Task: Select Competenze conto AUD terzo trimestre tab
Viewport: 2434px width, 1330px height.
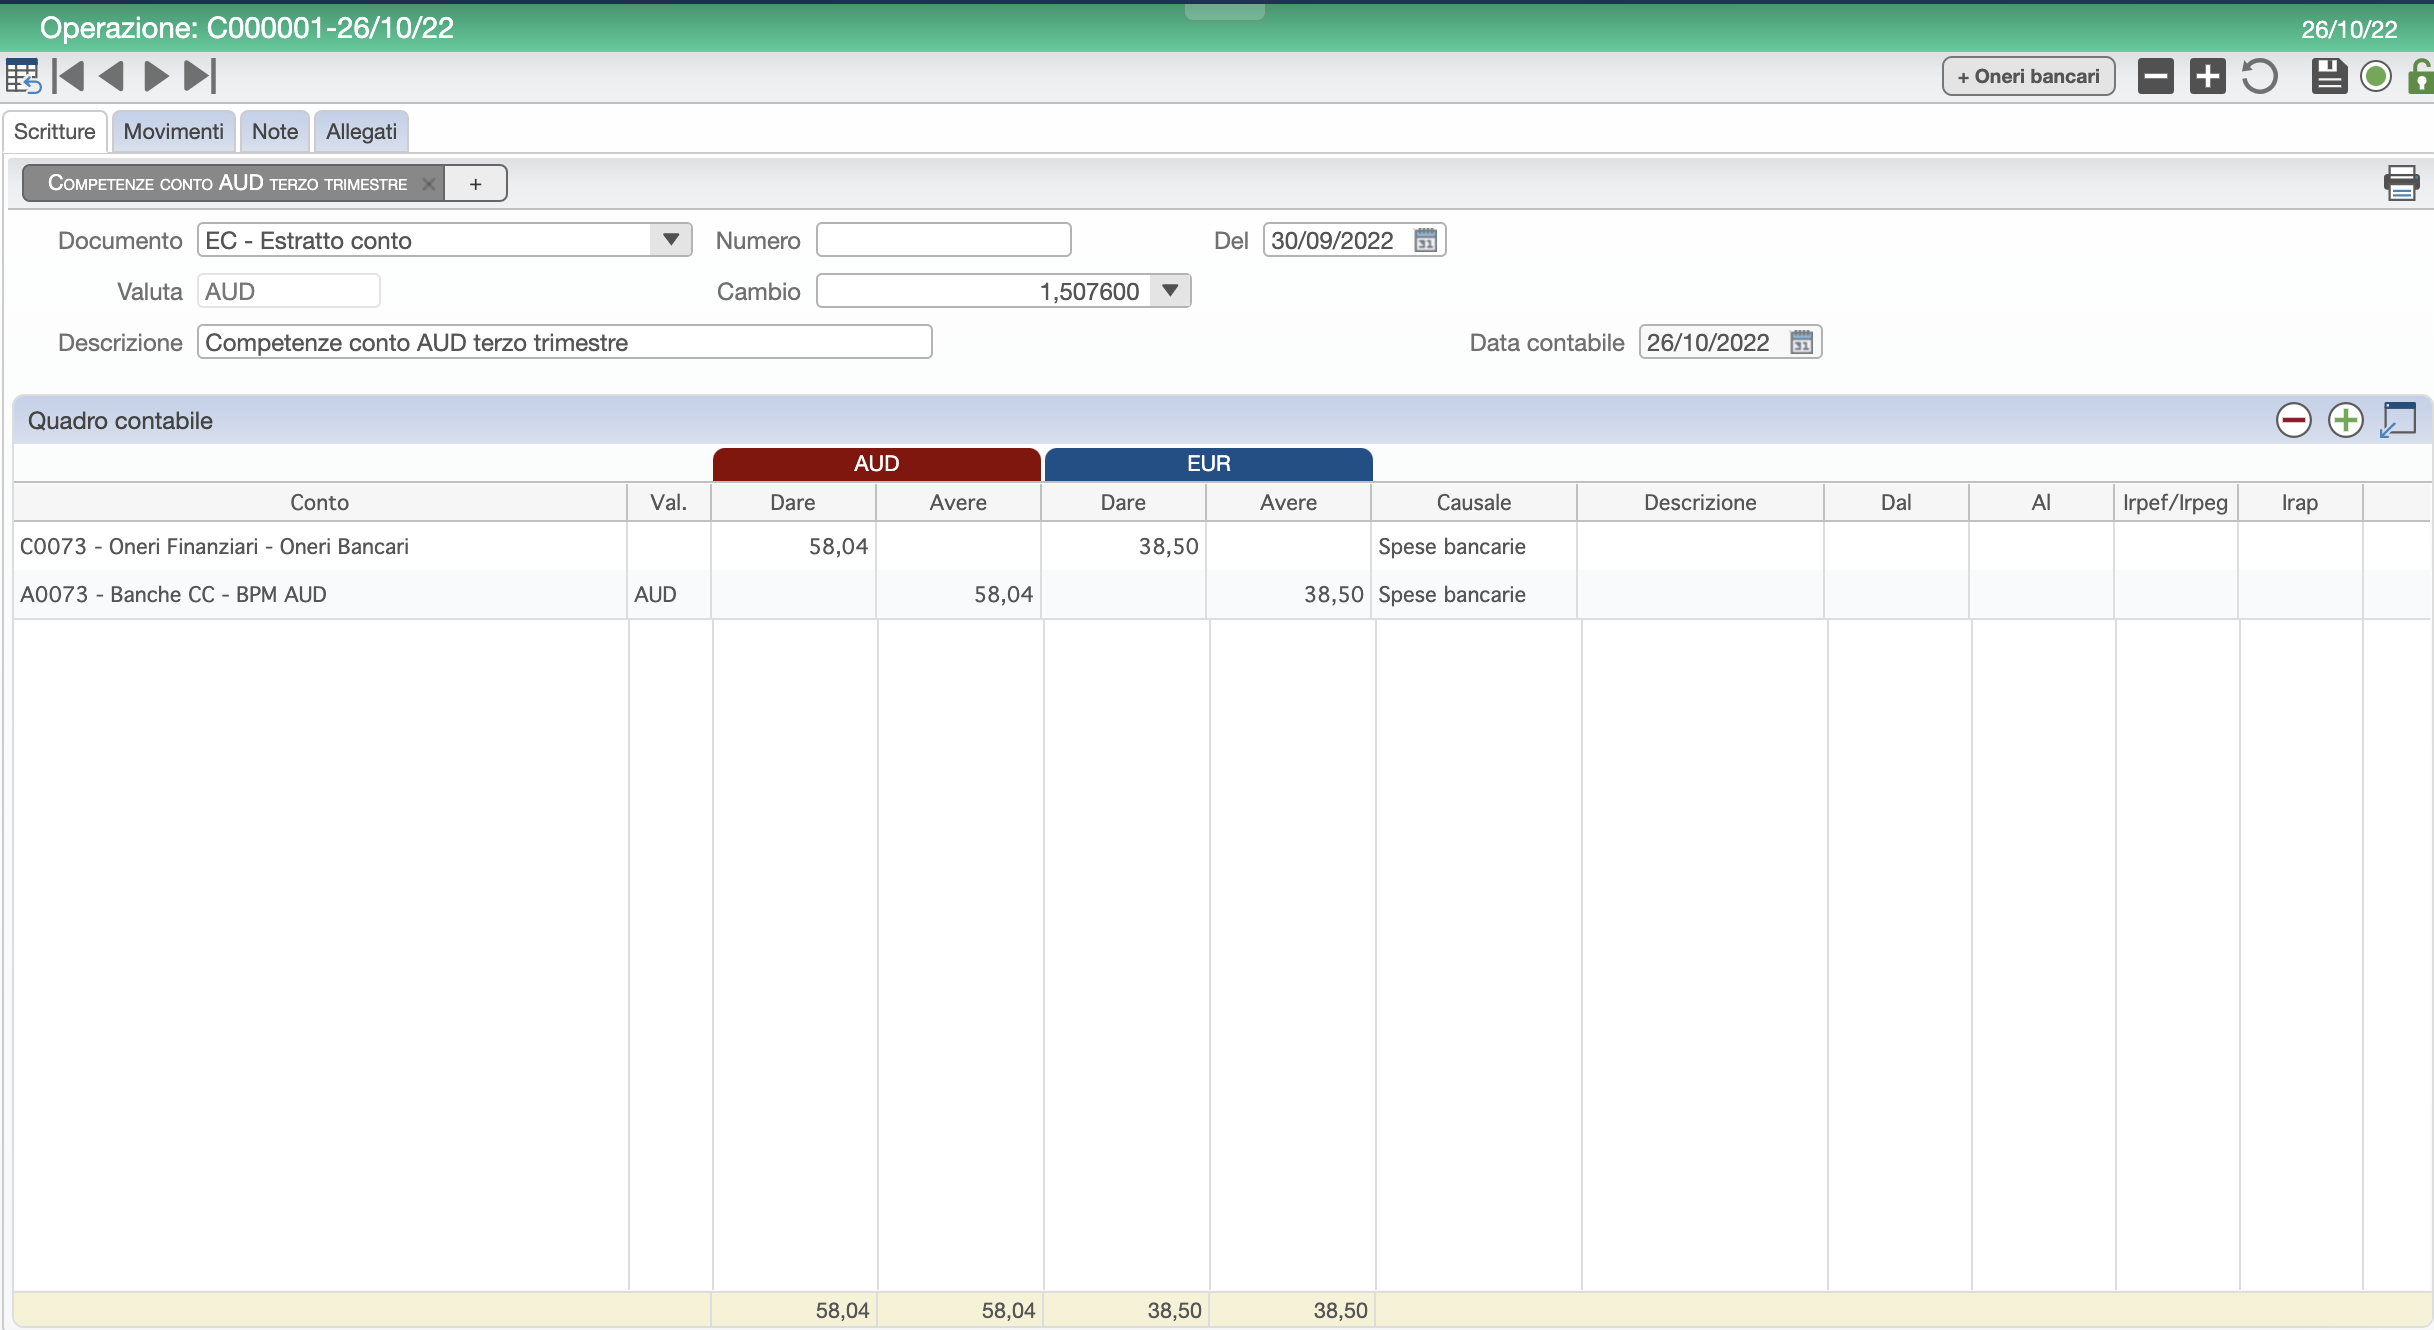Action: (x=227, y=184)
